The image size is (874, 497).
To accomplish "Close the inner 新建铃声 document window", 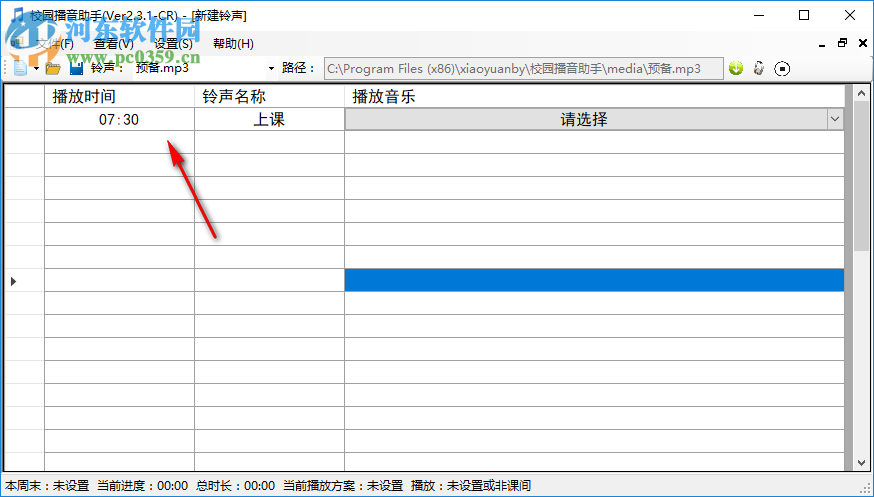I will tap(863, 43).
